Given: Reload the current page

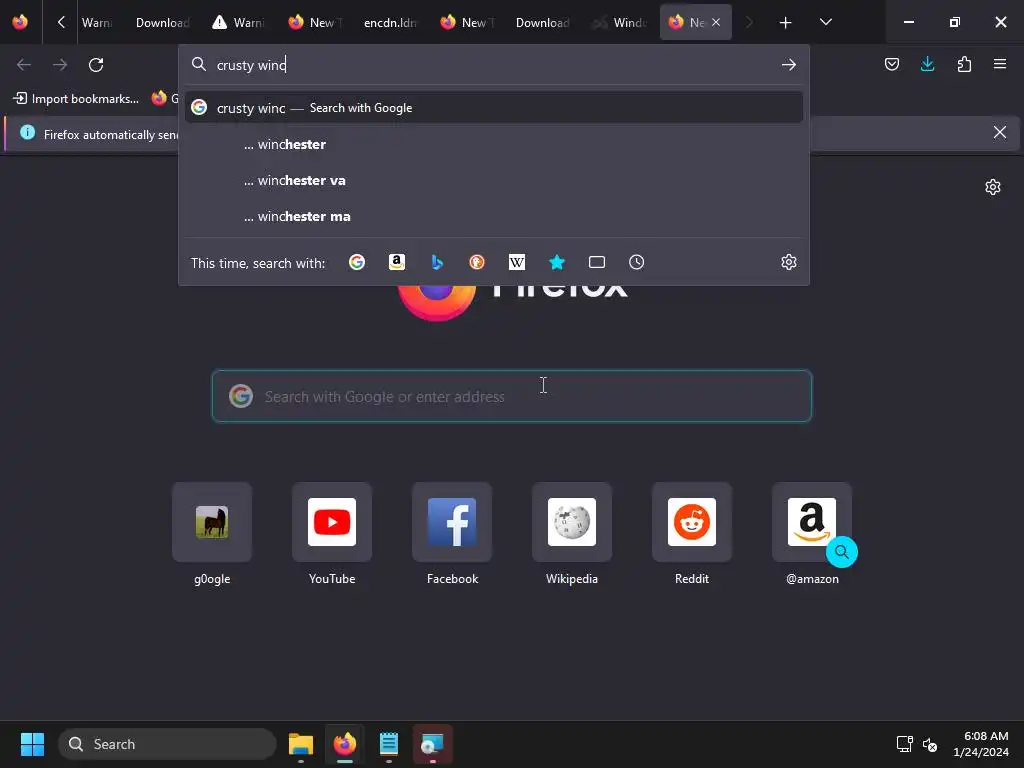Looking at the screenshot, I should pos(96,65).
